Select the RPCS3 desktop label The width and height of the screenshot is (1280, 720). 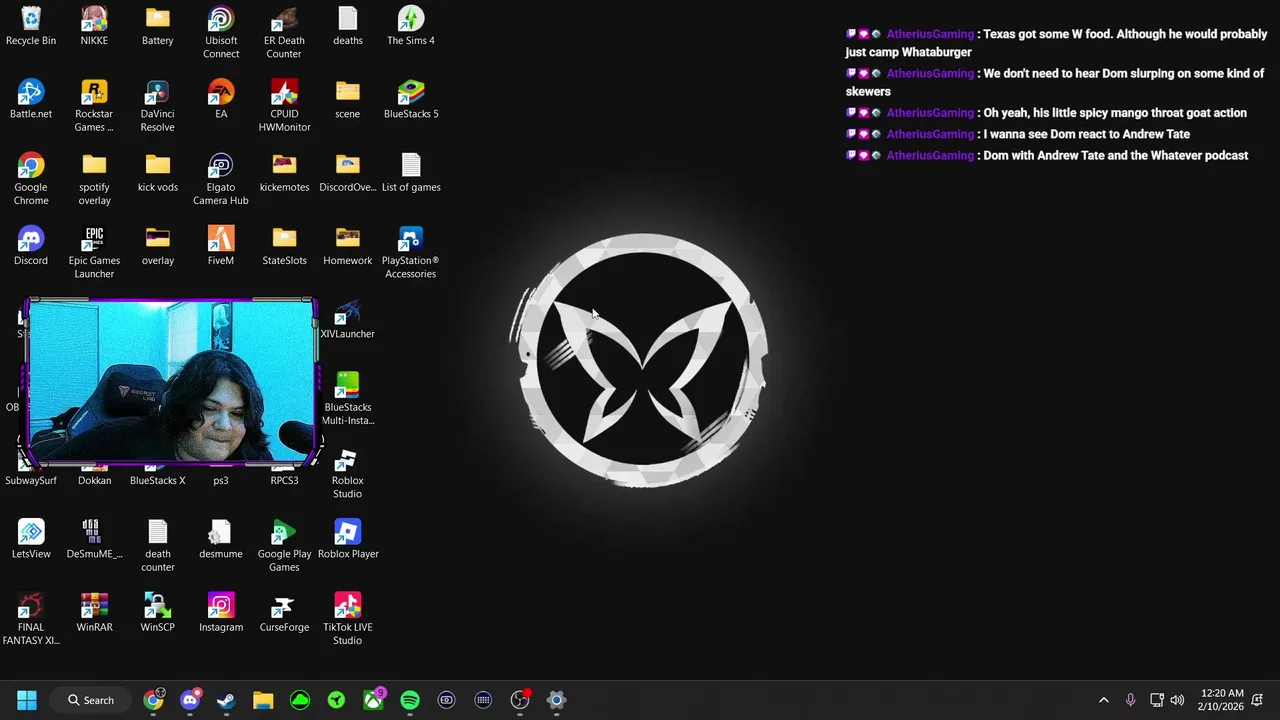(x=284, y=480)
